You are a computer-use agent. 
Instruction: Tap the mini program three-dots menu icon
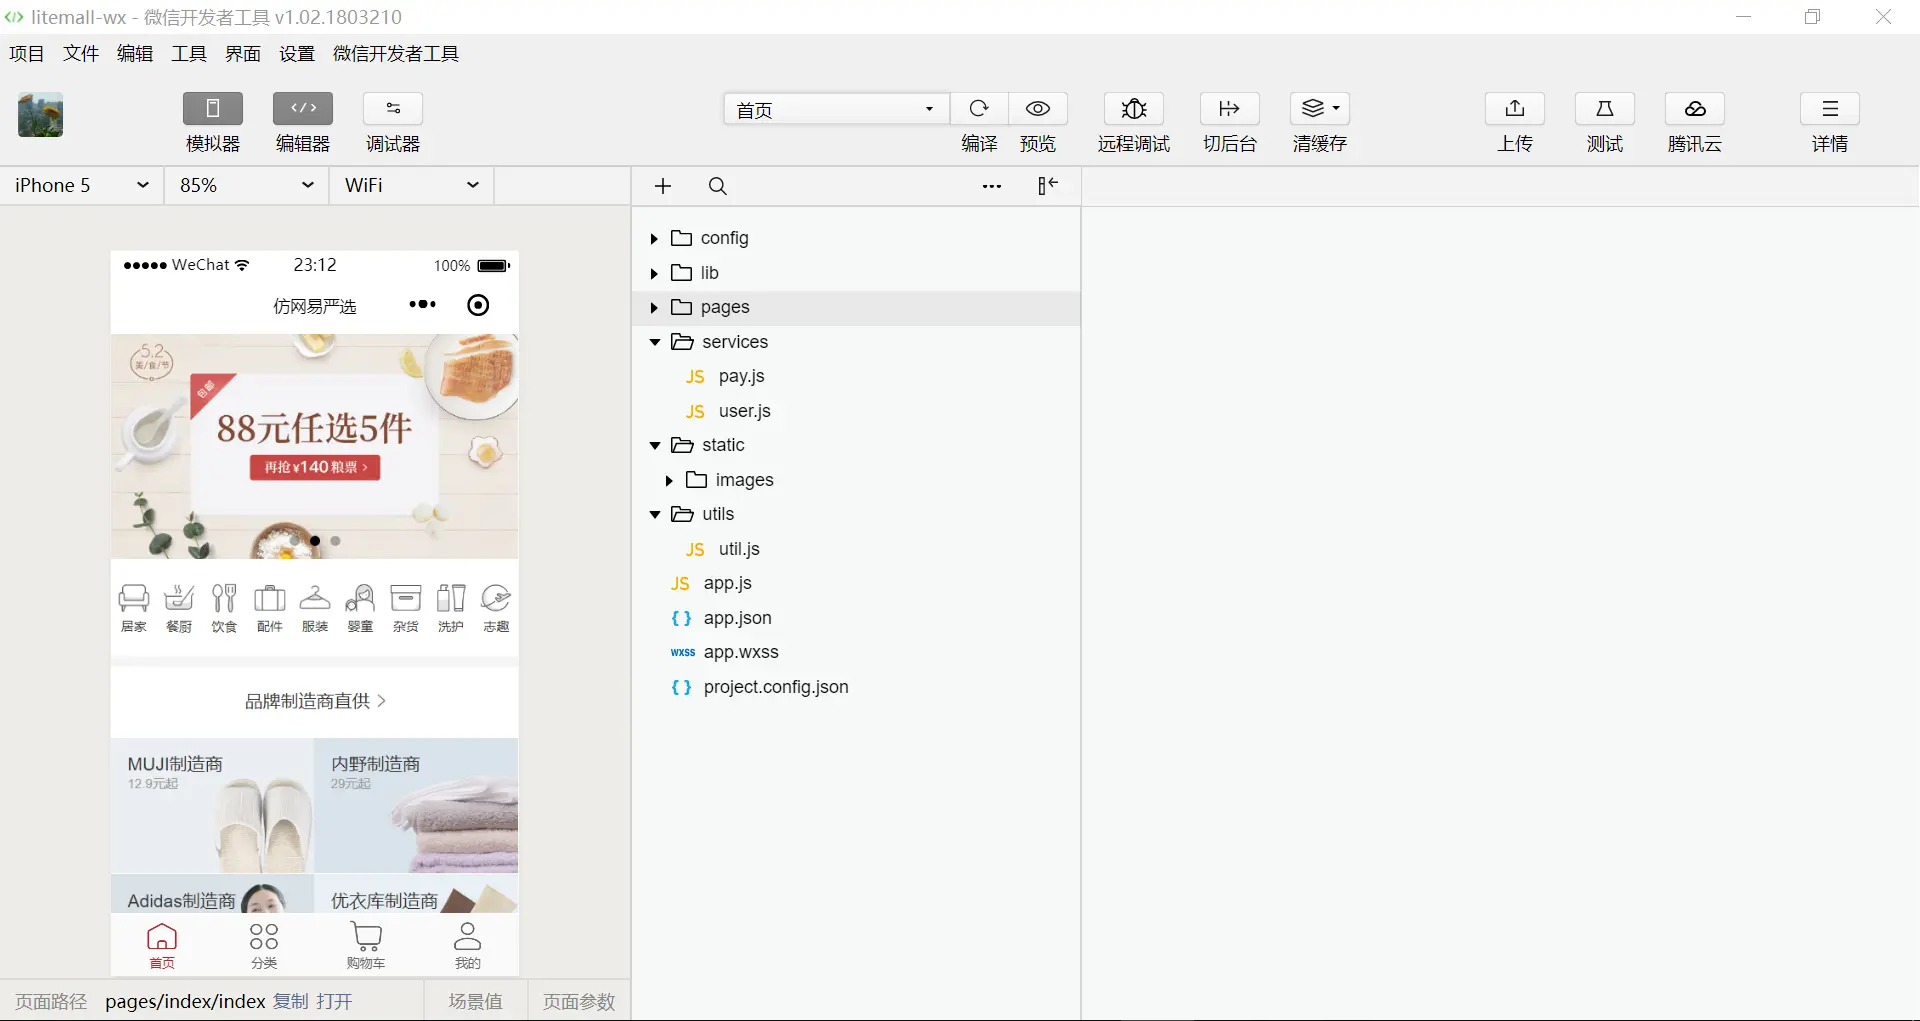click(x=423, y=304)
